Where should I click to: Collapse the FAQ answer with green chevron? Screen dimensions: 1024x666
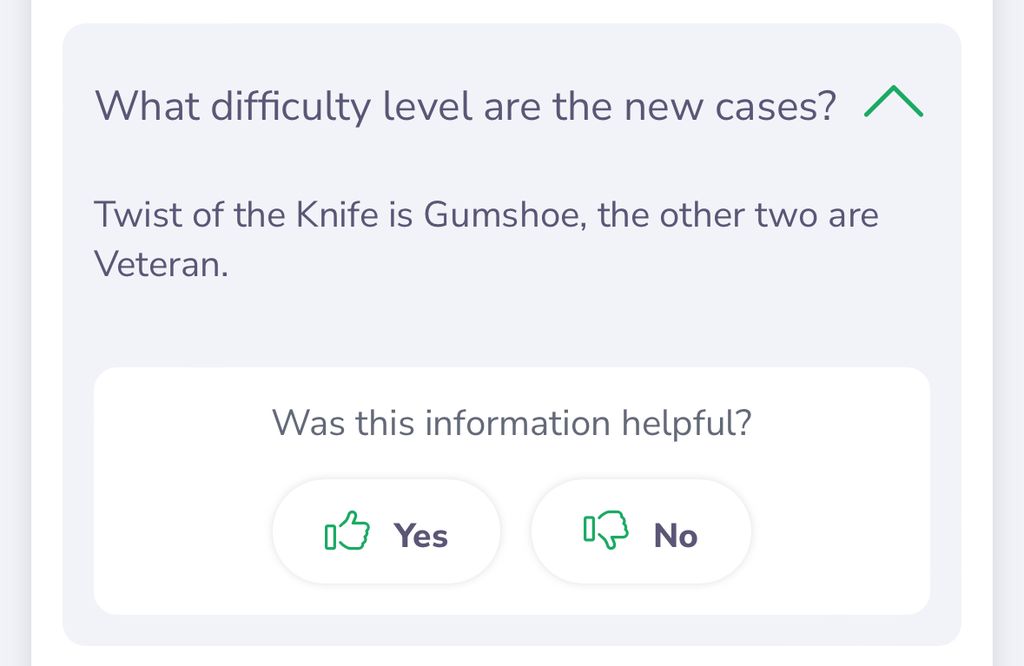tap(893, 101)
